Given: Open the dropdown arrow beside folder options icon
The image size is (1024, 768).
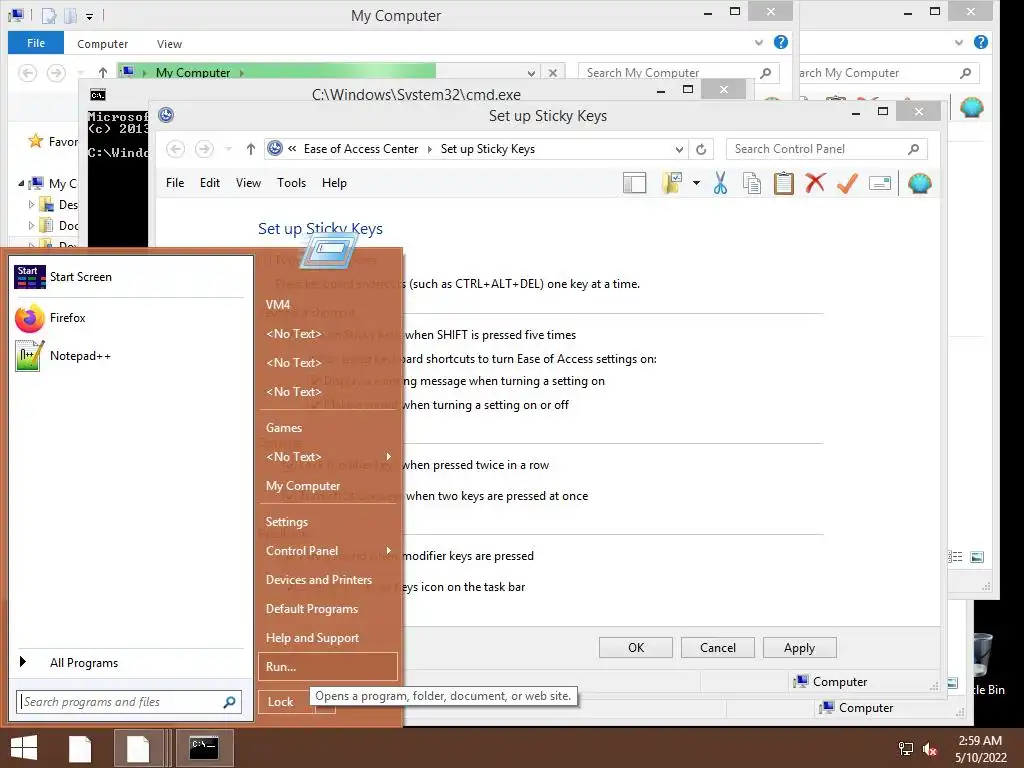Looking at the screenshot, I should [696, 184].
